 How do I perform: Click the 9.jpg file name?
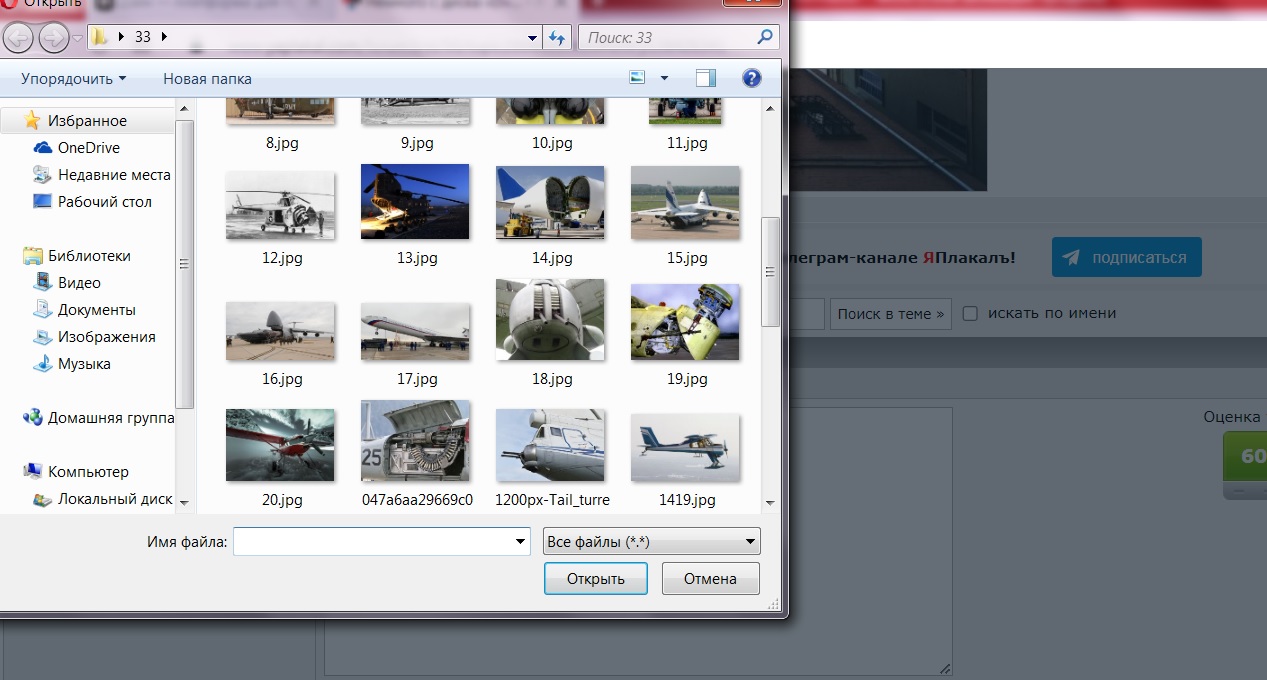pyautogui.click(x=417, y=143)
